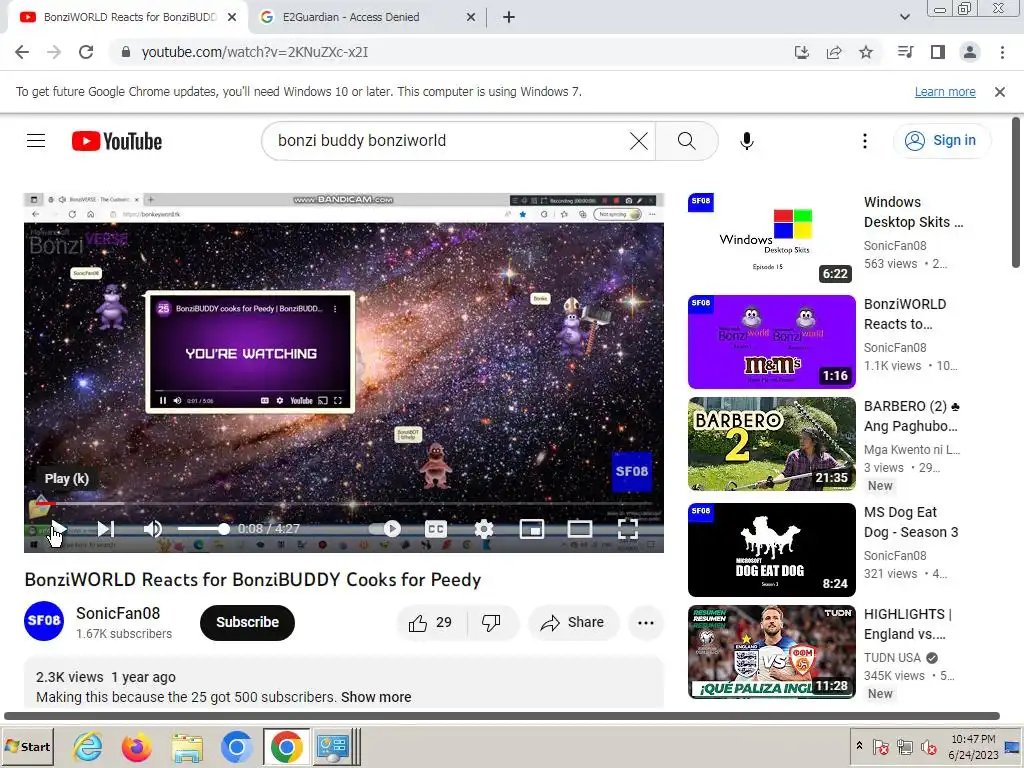Open file explorer folder on taskbar
Image resolution: width=1024 pixels, height=768 pixels.
pyautogui.click(x=187, y=746)
